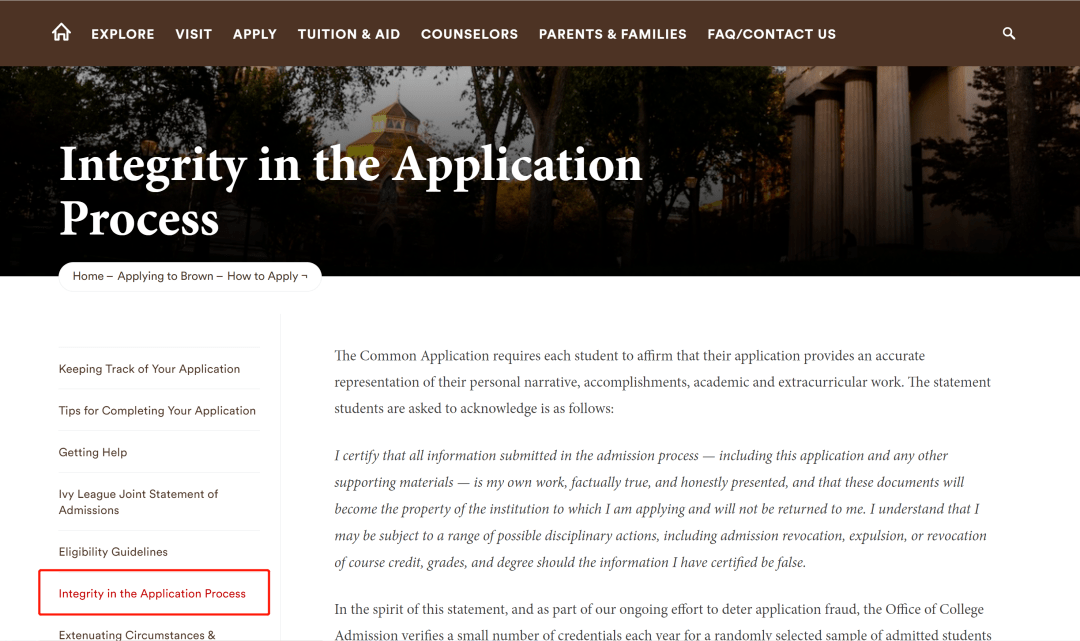Screen dimensions: 1080x641
Task: Open the Explore menu
Action: click(x=123, y=34)
